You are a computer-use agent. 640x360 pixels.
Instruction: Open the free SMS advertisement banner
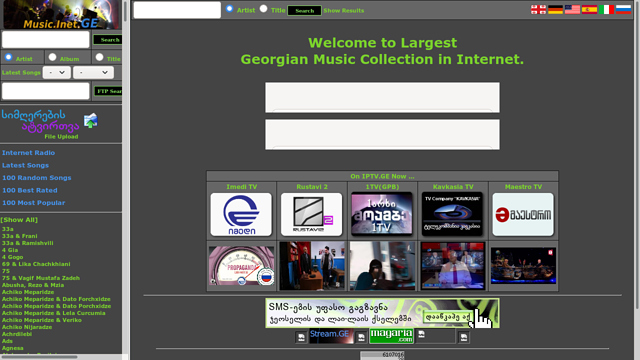tap(382, 313)
